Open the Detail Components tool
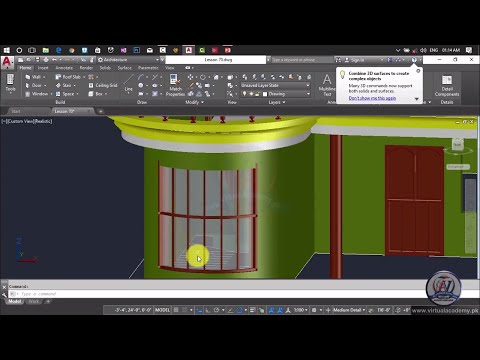 point(447,86)
